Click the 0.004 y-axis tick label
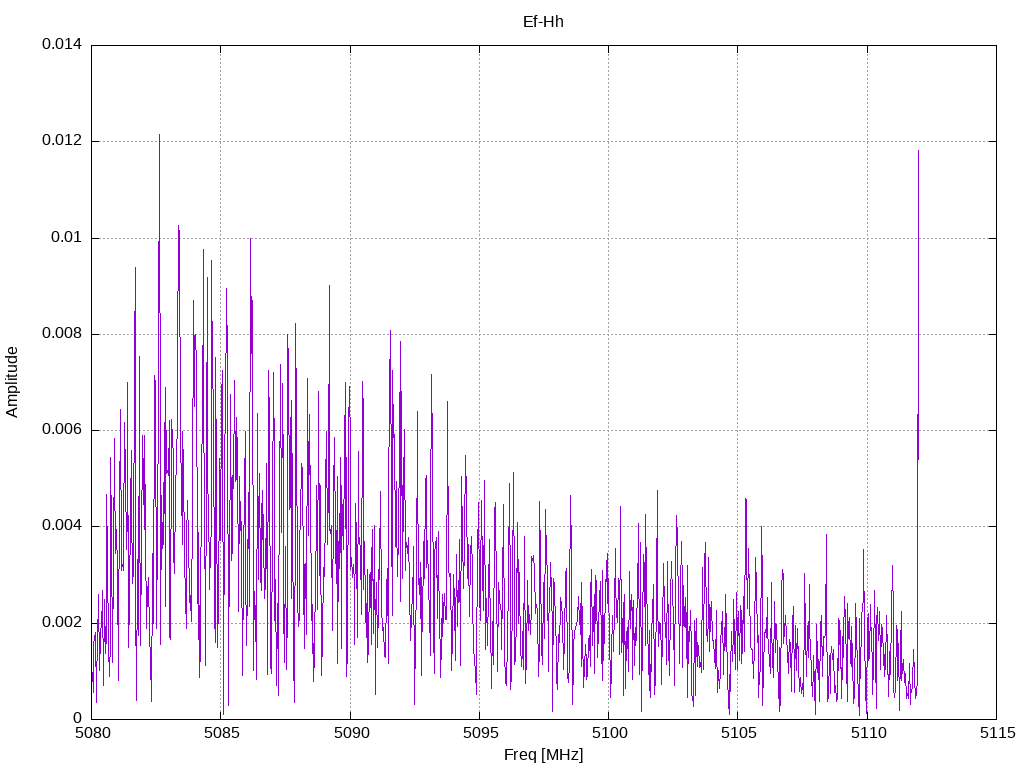Image resolution: width=1024 pixels, height=768 pixels. coord(62,525)
